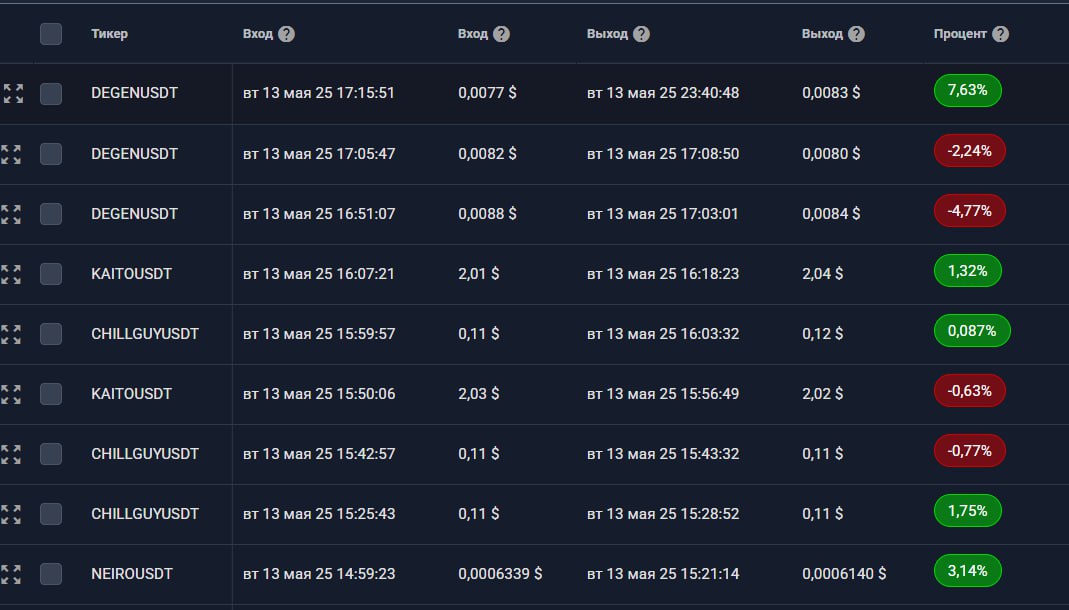Click entry price '0,0006339 $'
1069x610 pixels.
500,574
